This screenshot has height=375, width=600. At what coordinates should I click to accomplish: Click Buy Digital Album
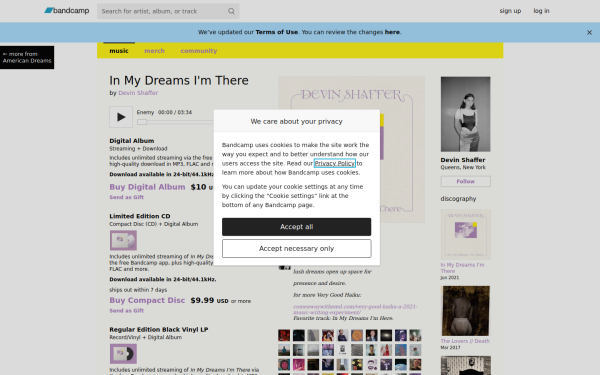147,187
